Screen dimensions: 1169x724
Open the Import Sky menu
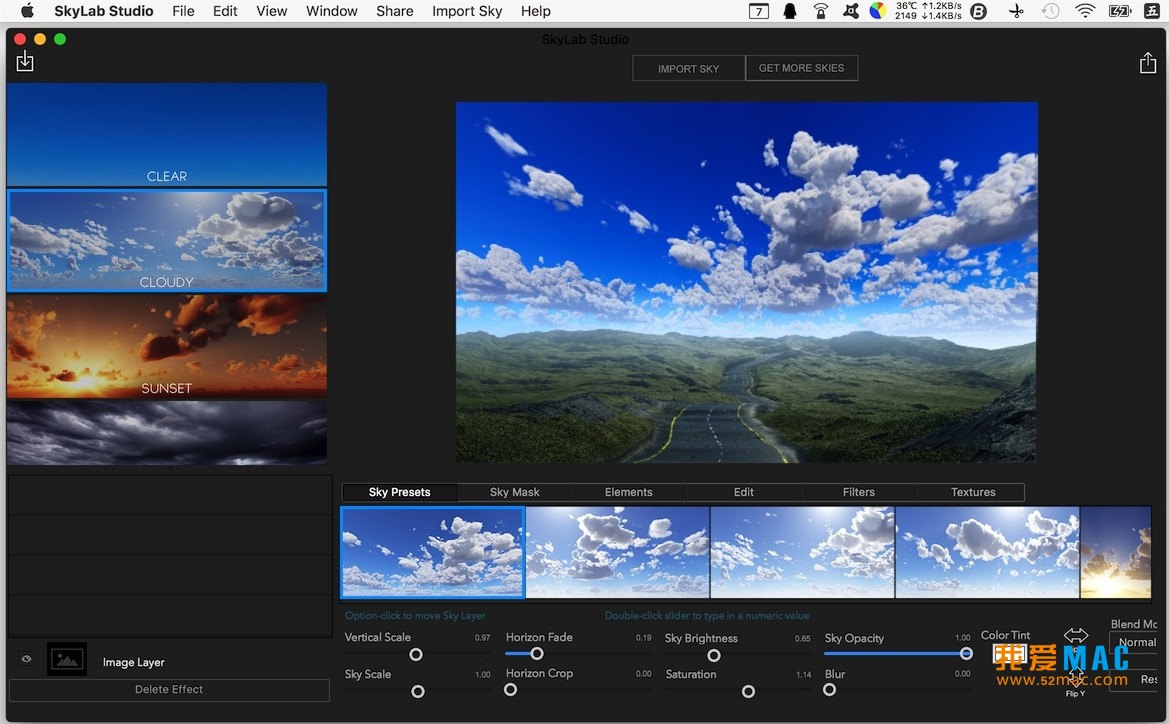pyautogui.click(x=467, y=10)
